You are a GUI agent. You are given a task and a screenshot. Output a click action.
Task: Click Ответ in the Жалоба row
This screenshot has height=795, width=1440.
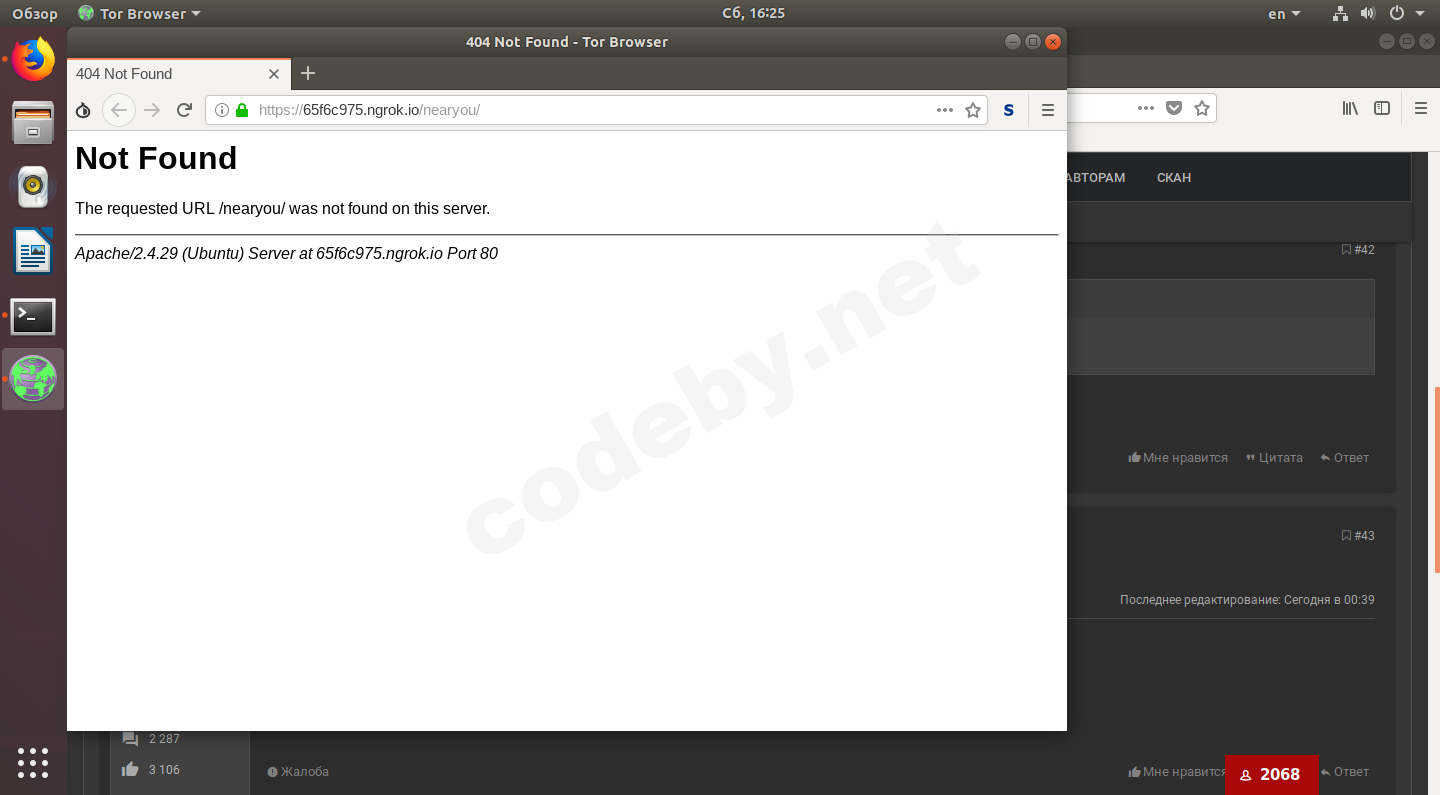point(1345,772)
